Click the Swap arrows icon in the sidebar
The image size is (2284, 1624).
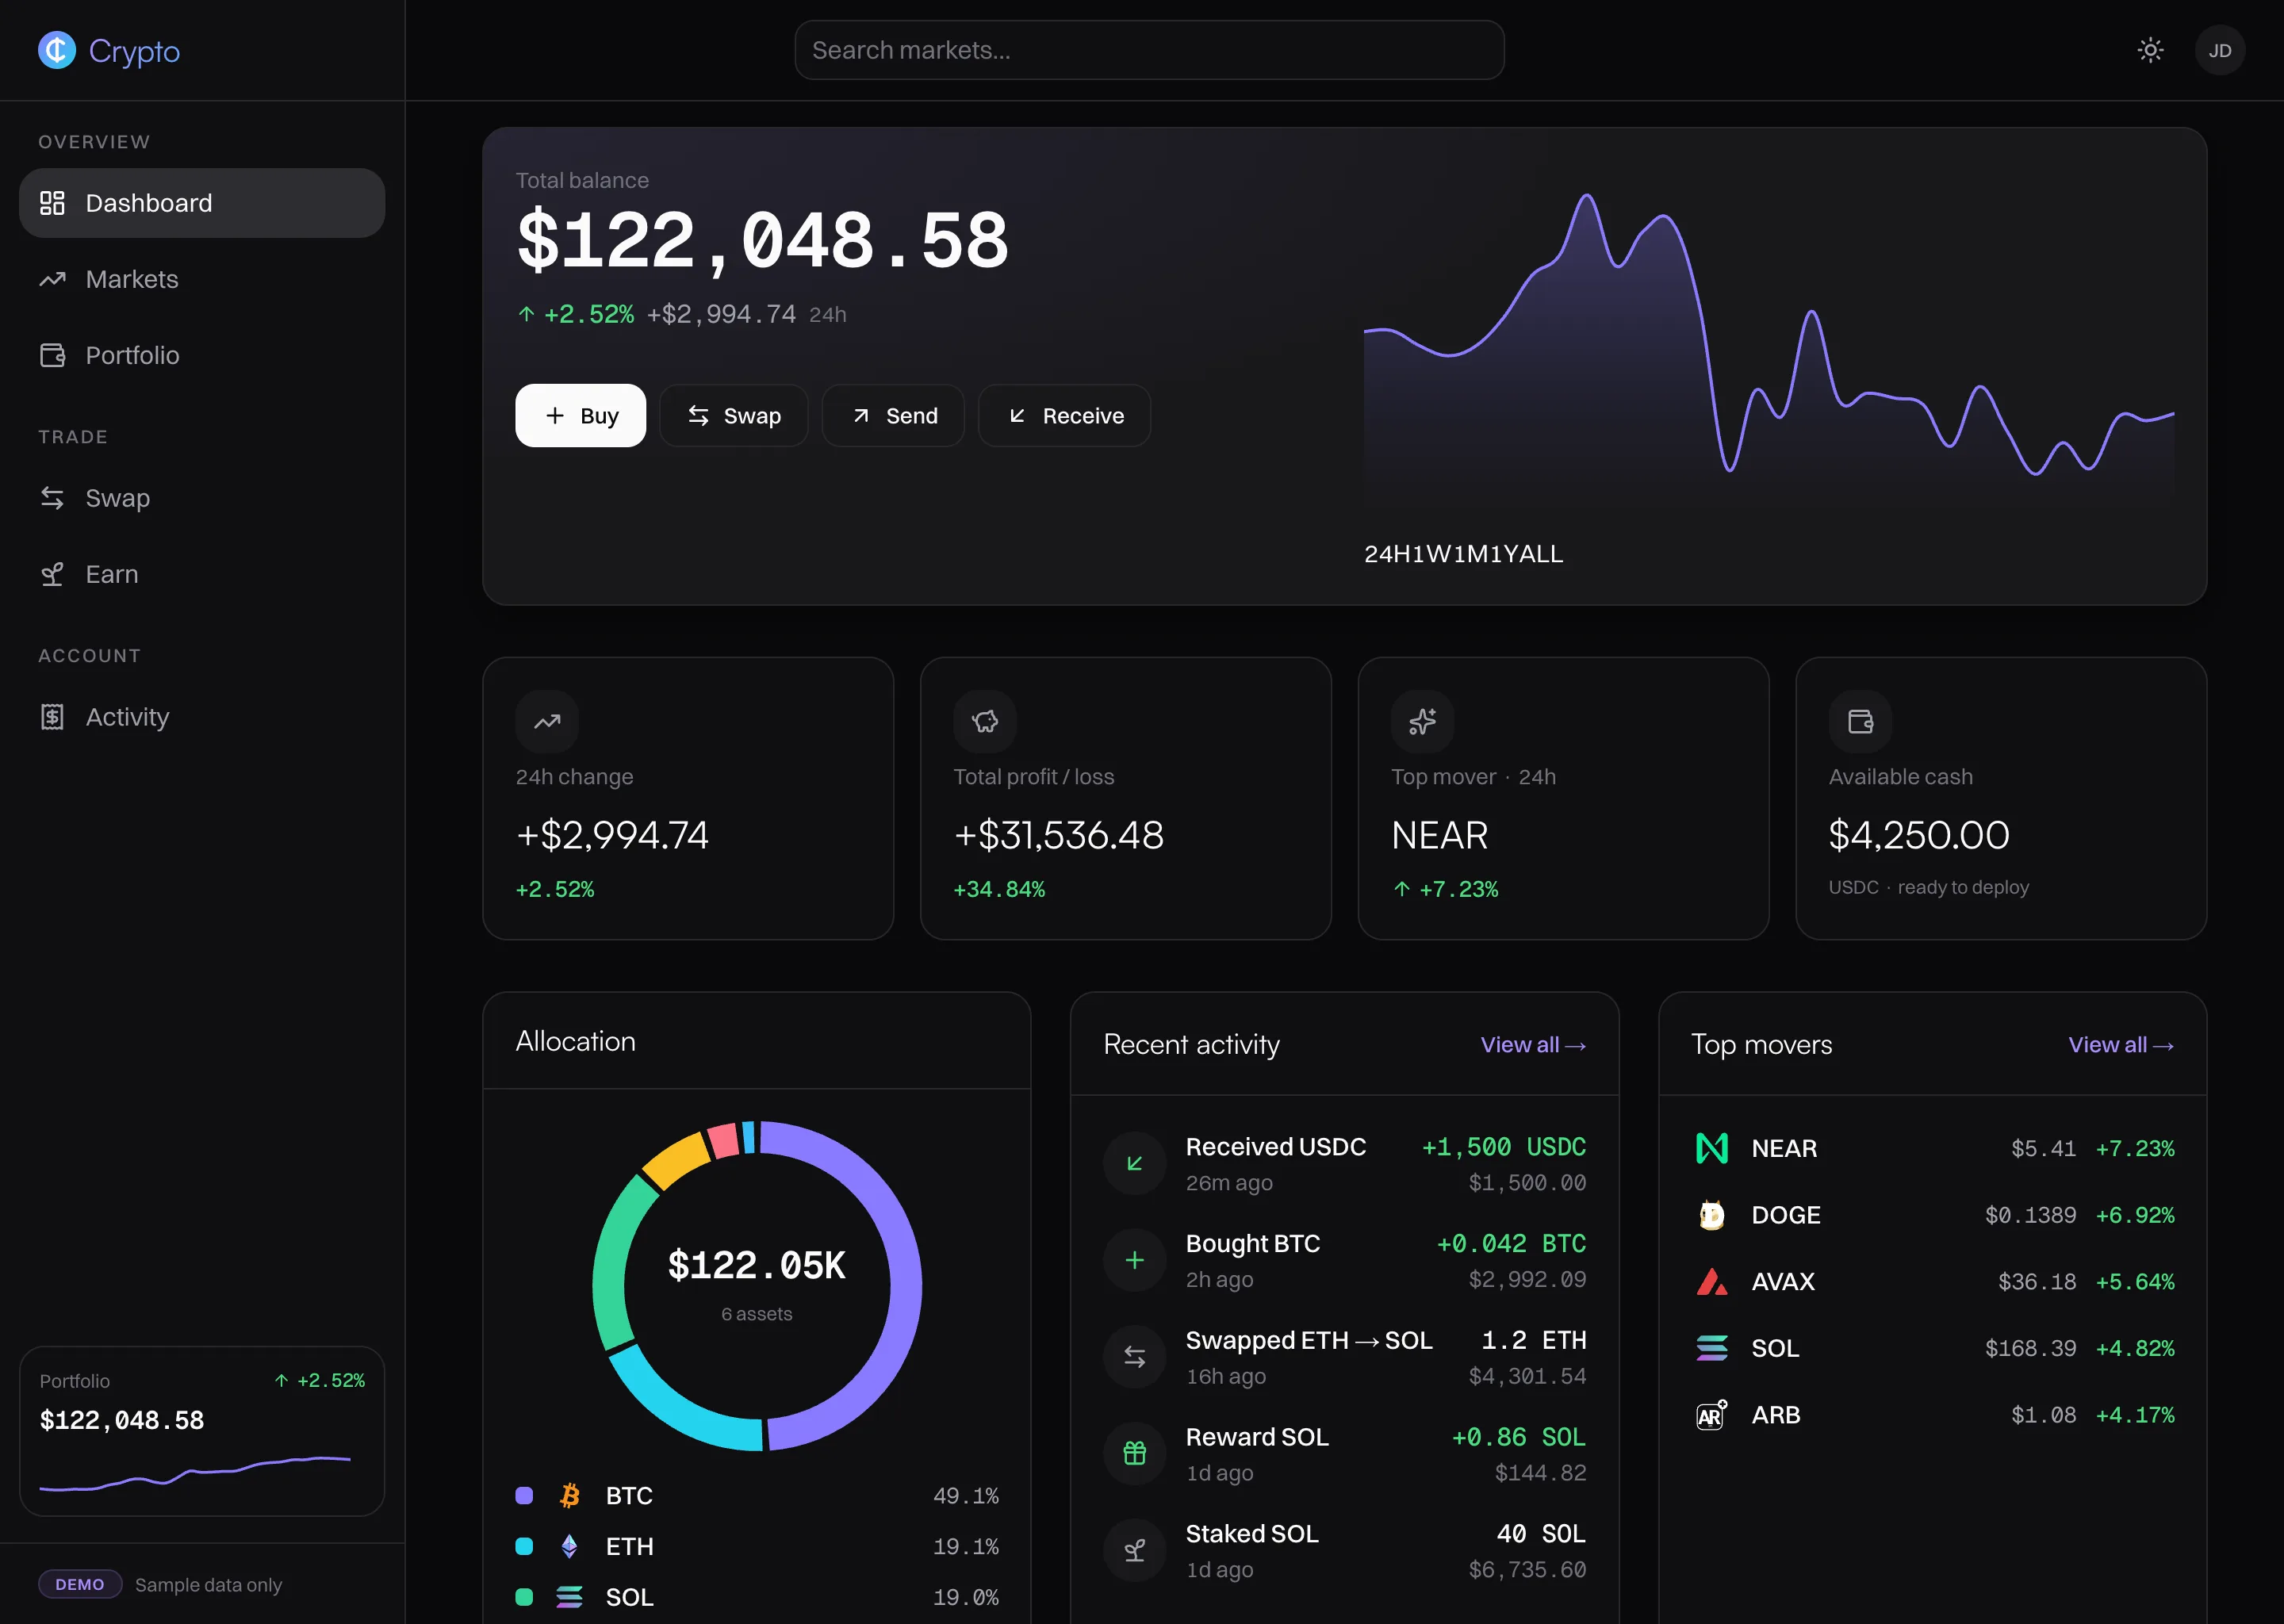[x=52, y=498]
